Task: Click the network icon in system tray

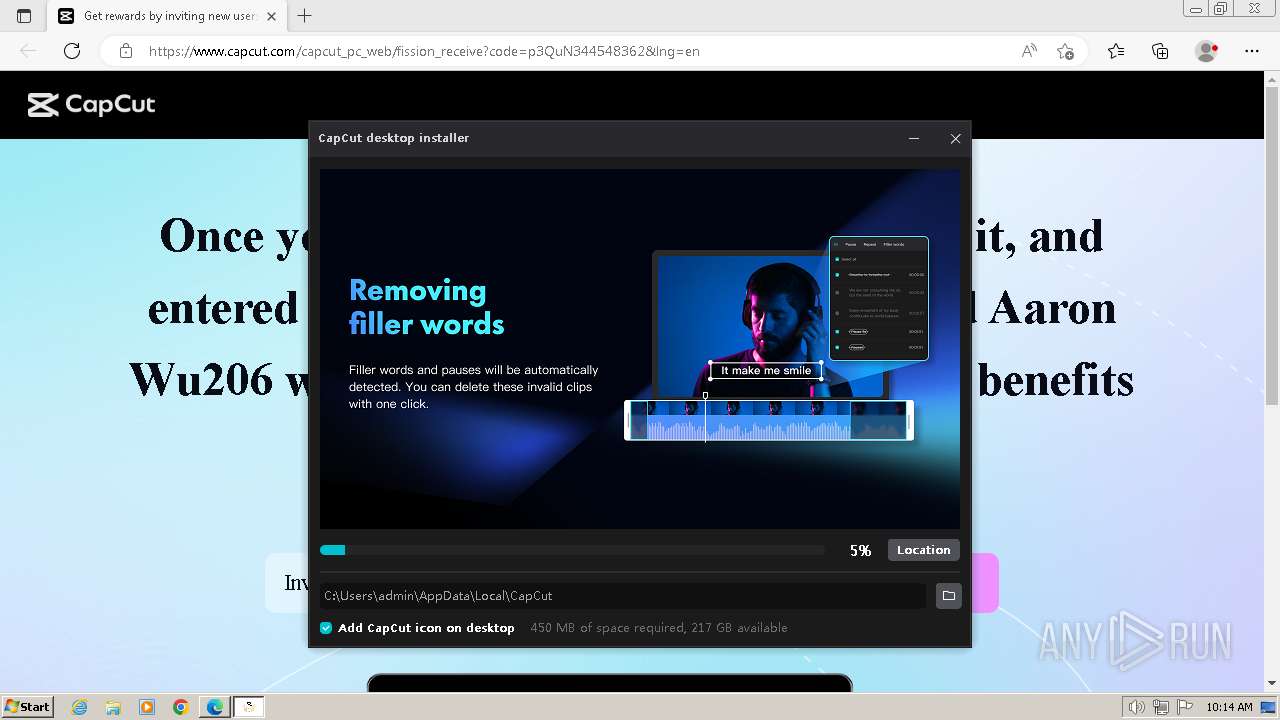Action: pos(1161,707)
